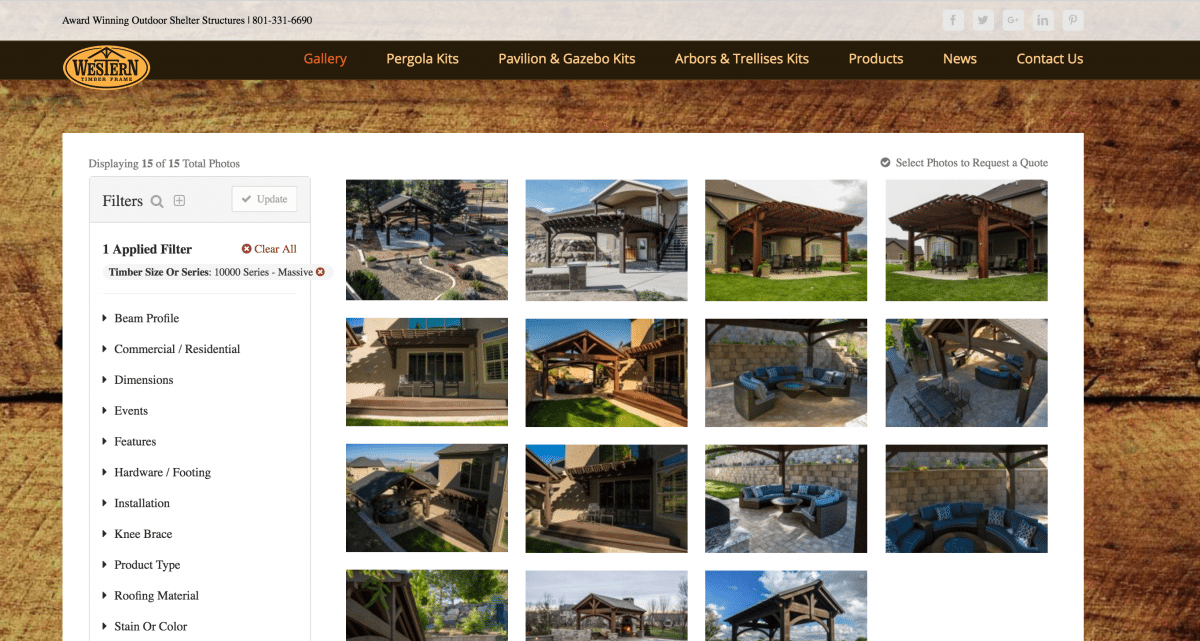1200x641 pixels.
Task: Click the red X icon next to Clear All
Action: tap(246, 249)
